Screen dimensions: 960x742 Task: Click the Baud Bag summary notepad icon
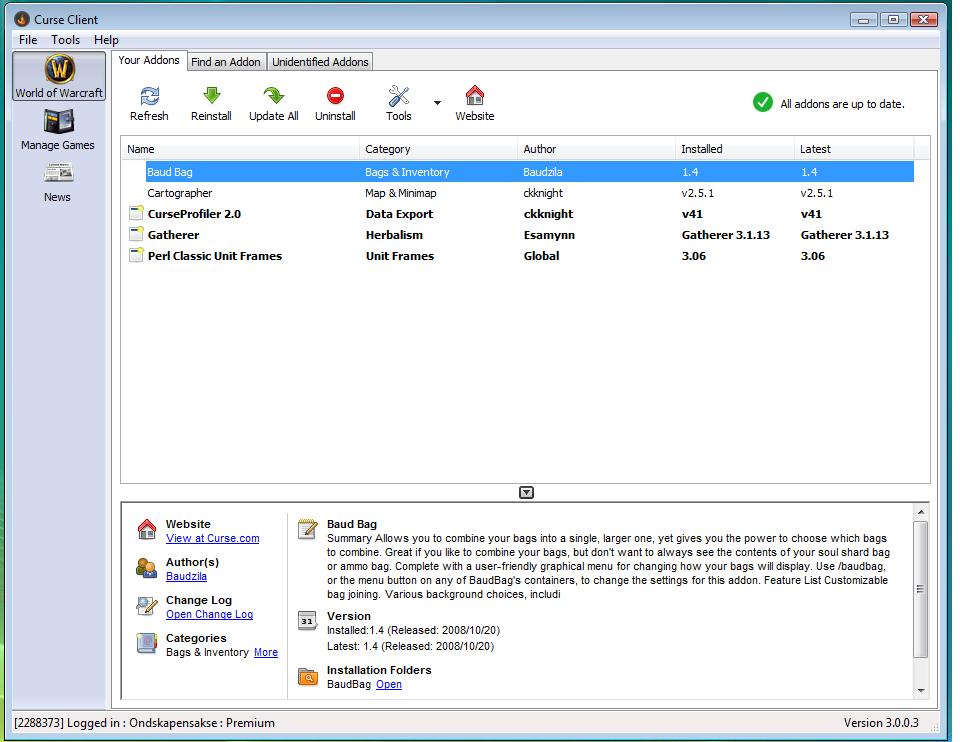pyautogui.click(x=307, y=529)
